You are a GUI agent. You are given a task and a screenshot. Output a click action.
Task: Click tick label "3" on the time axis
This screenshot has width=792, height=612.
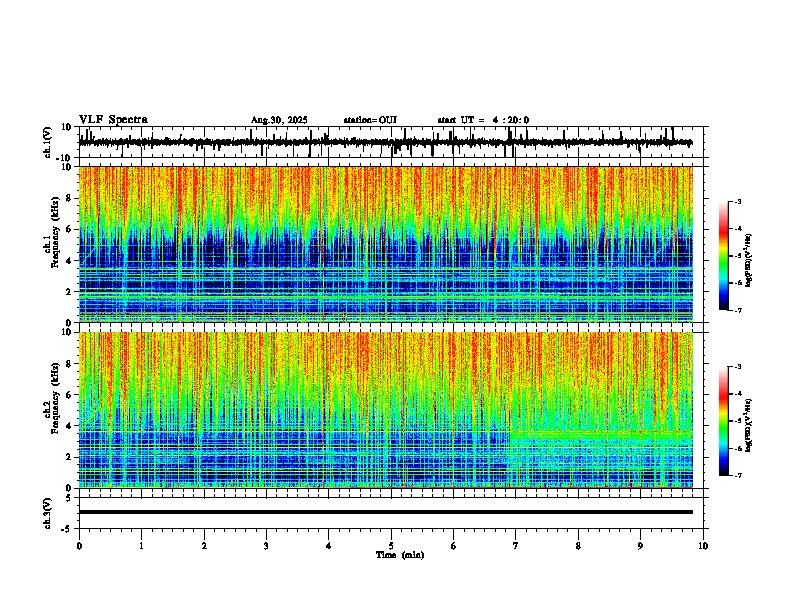point(266,546)
